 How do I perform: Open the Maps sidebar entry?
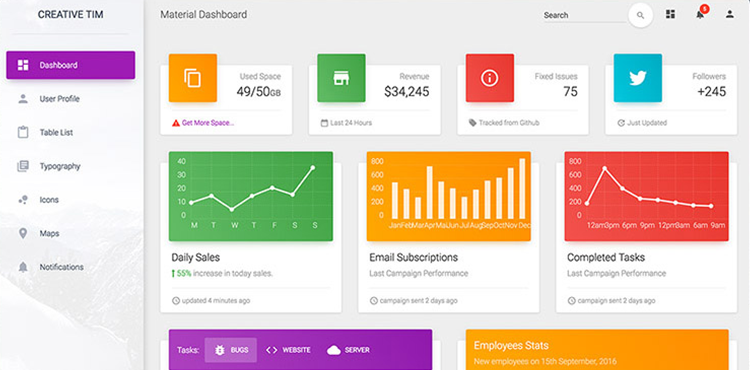click(x=71, y=233)
